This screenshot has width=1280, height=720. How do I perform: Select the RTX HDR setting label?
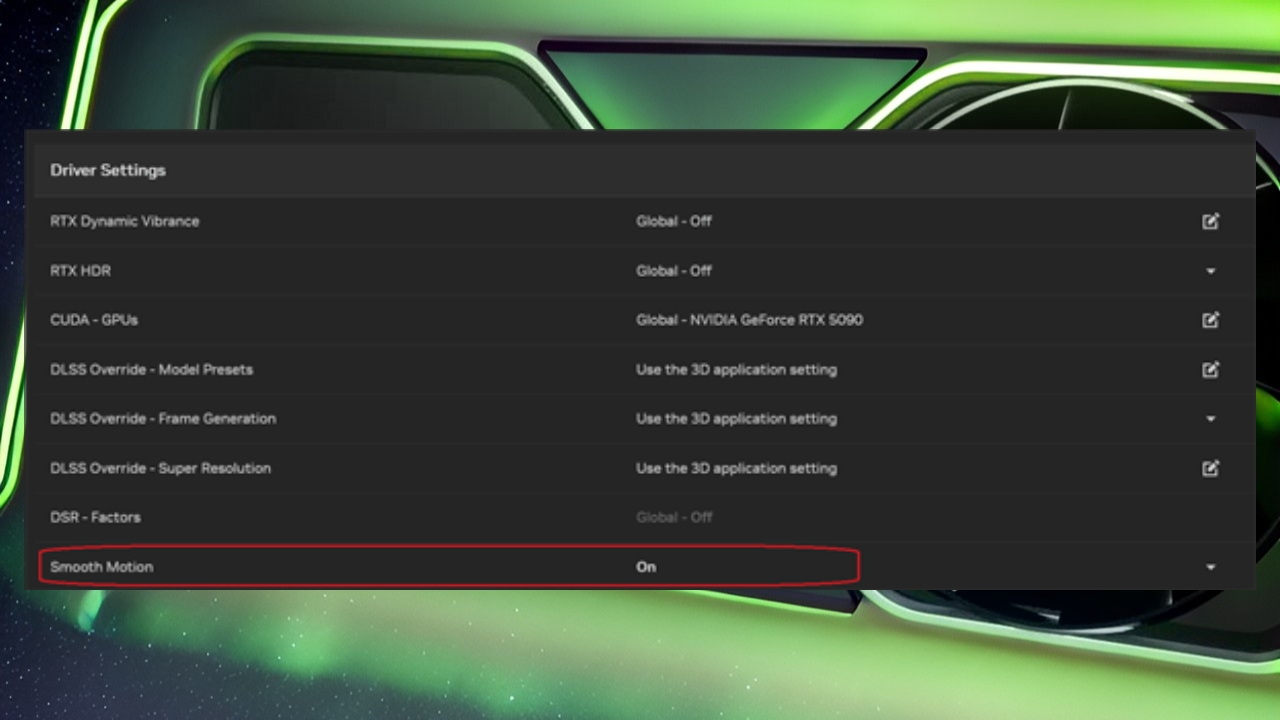point(81,270)
